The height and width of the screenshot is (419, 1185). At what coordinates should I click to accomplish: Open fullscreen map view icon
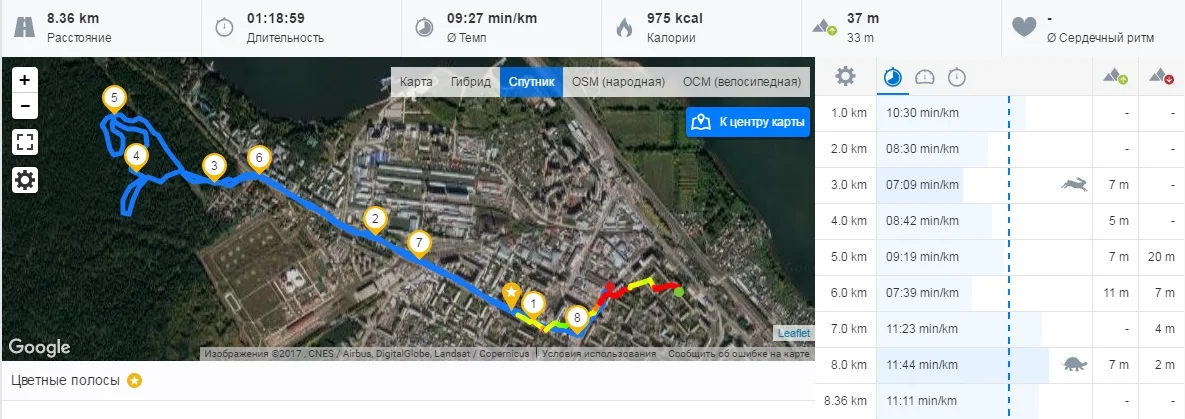coord(25,141)
